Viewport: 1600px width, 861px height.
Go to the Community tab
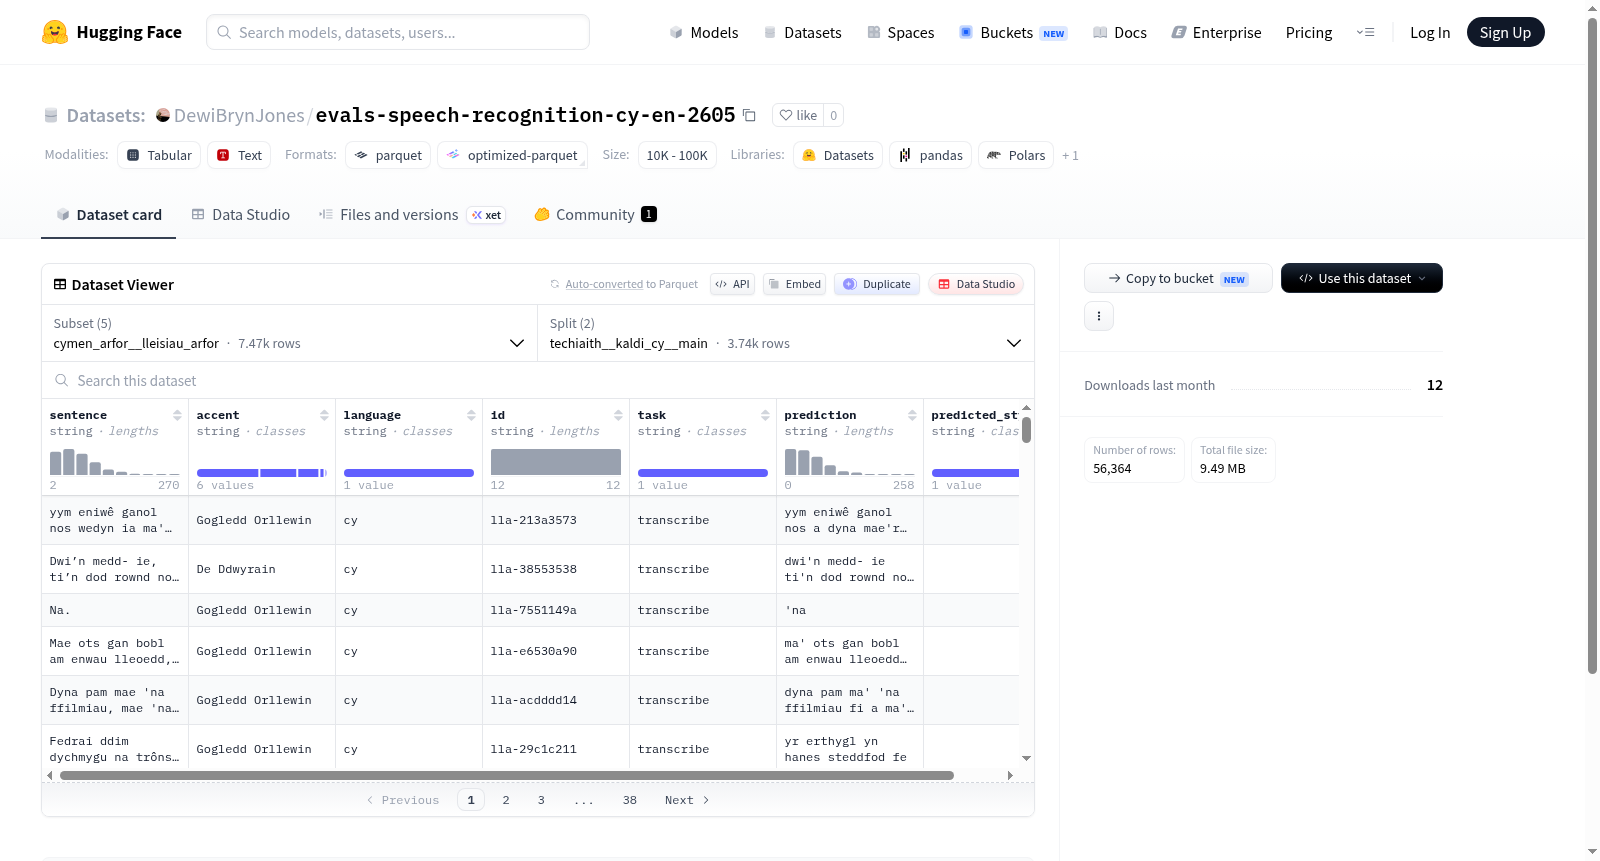point(595,214)
